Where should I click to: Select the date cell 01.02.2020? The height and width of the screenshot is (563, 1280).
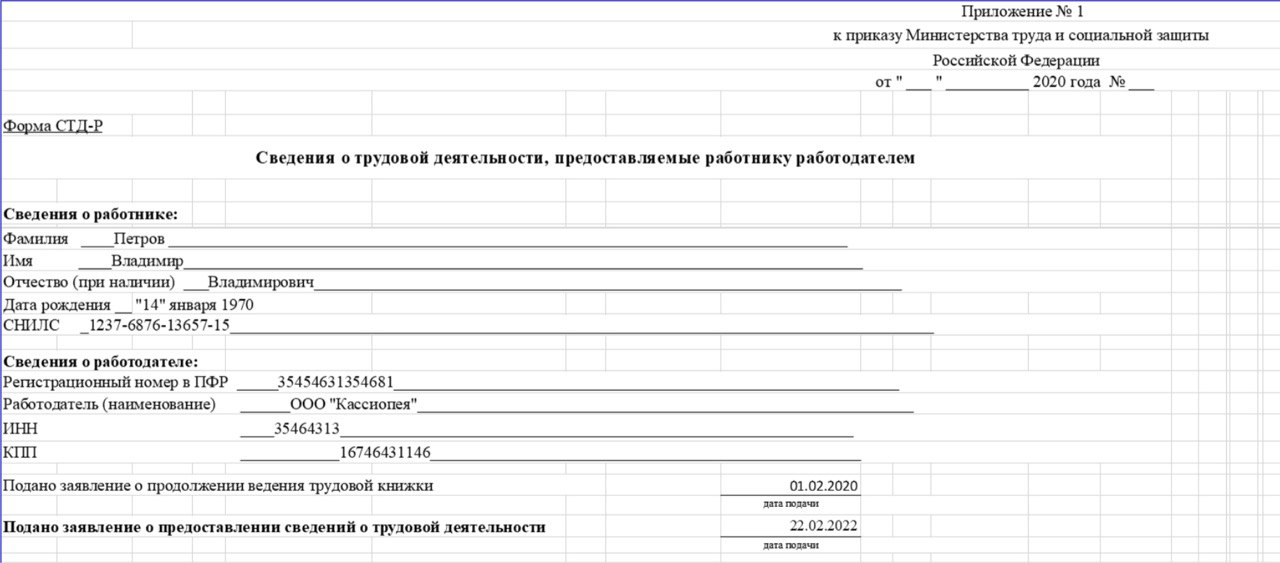[x=823, y=486]
